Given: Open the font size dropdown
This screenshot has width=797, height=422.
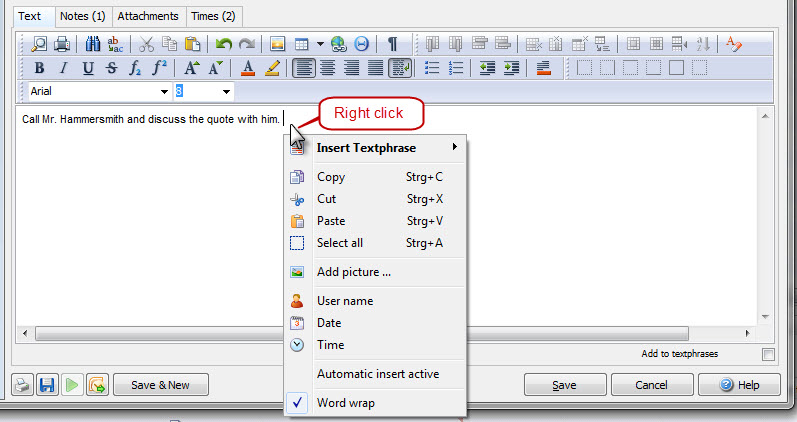Looking at the screenshot, I should [x=227, y=92].
